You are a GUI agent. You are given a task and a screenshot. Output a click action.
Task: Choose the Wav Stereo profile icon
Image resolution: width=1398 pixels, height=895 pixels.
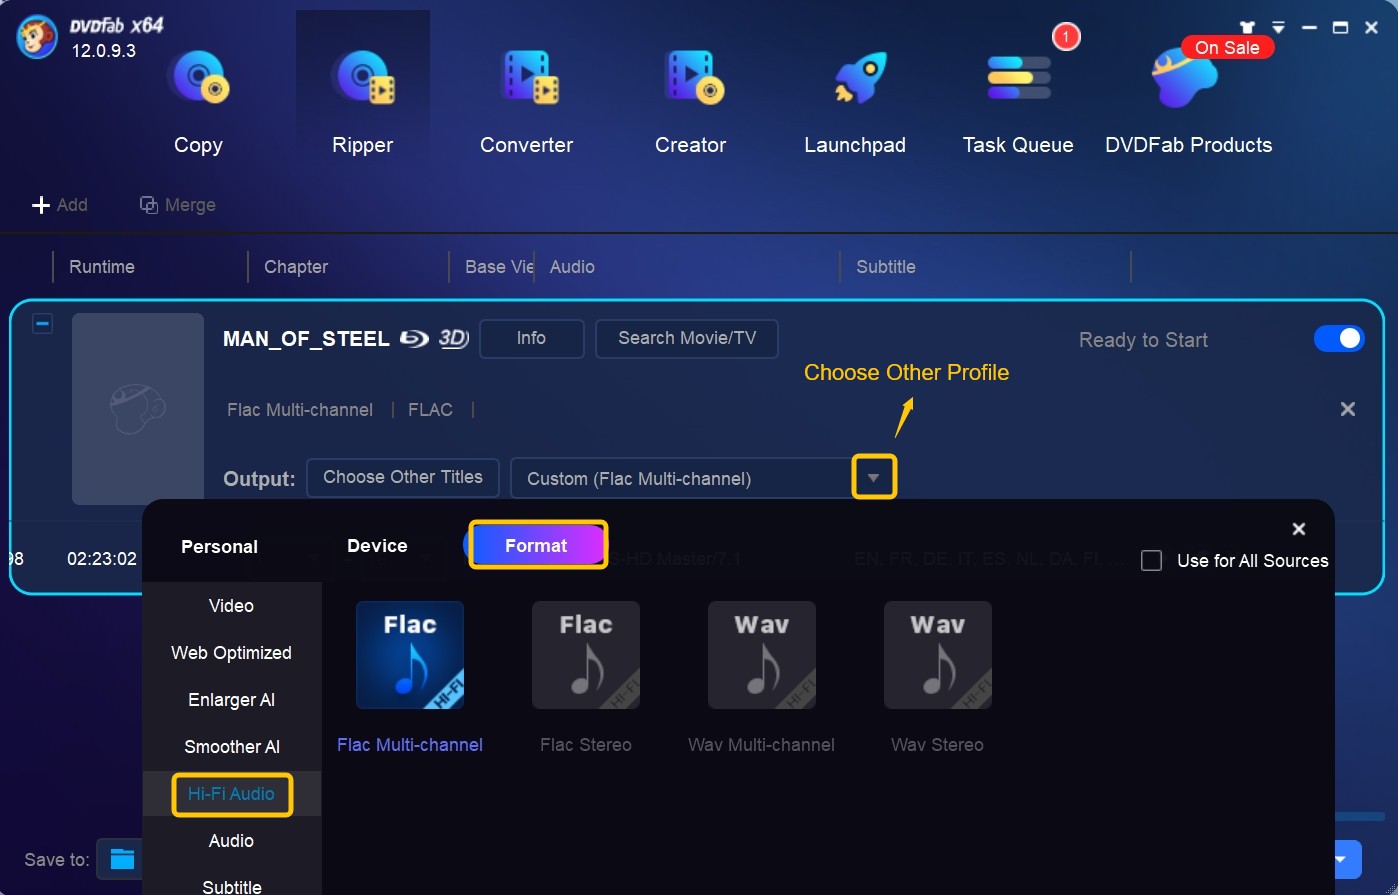tap(938, 655)
